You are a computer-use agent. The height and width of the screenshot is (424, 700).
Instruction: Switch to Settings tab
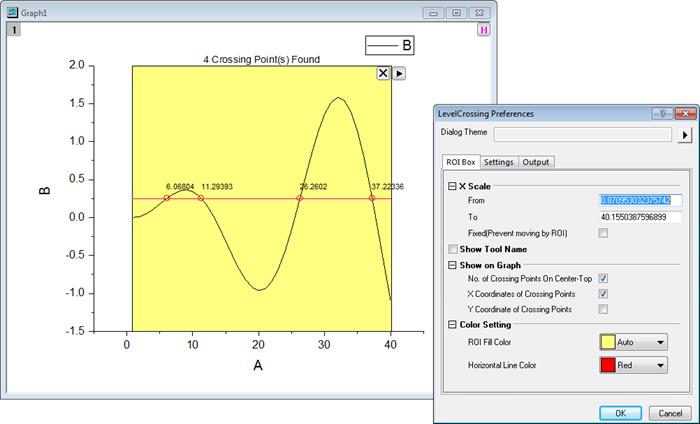[x=499, y=162]
